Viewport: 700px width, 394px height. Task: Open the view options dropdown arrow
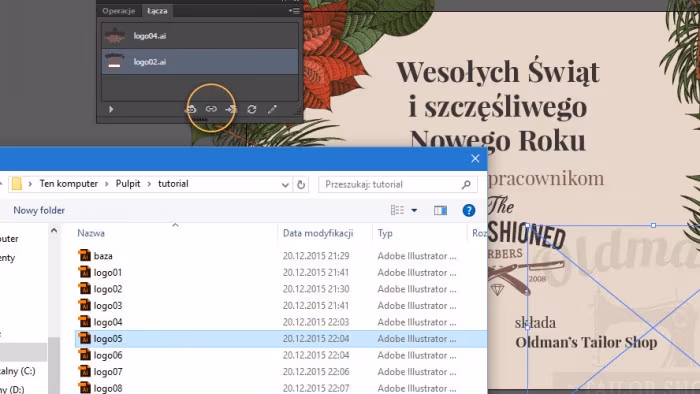(x=414, y=210)
